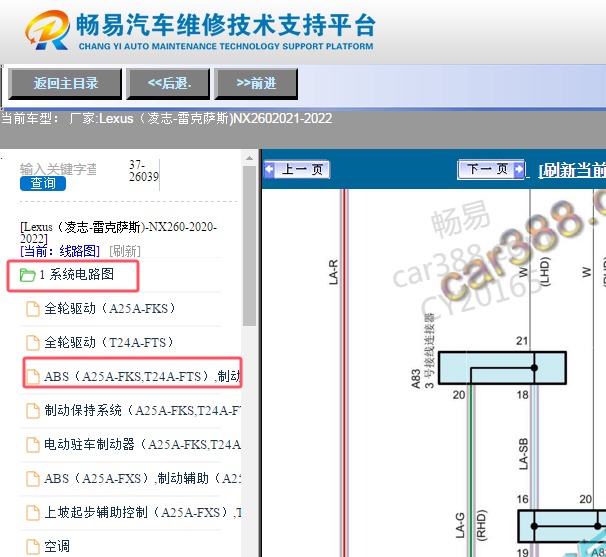Open next page with 下一页 button
The height and width of the screenshot is (557, 606).
tap(491, 169)
